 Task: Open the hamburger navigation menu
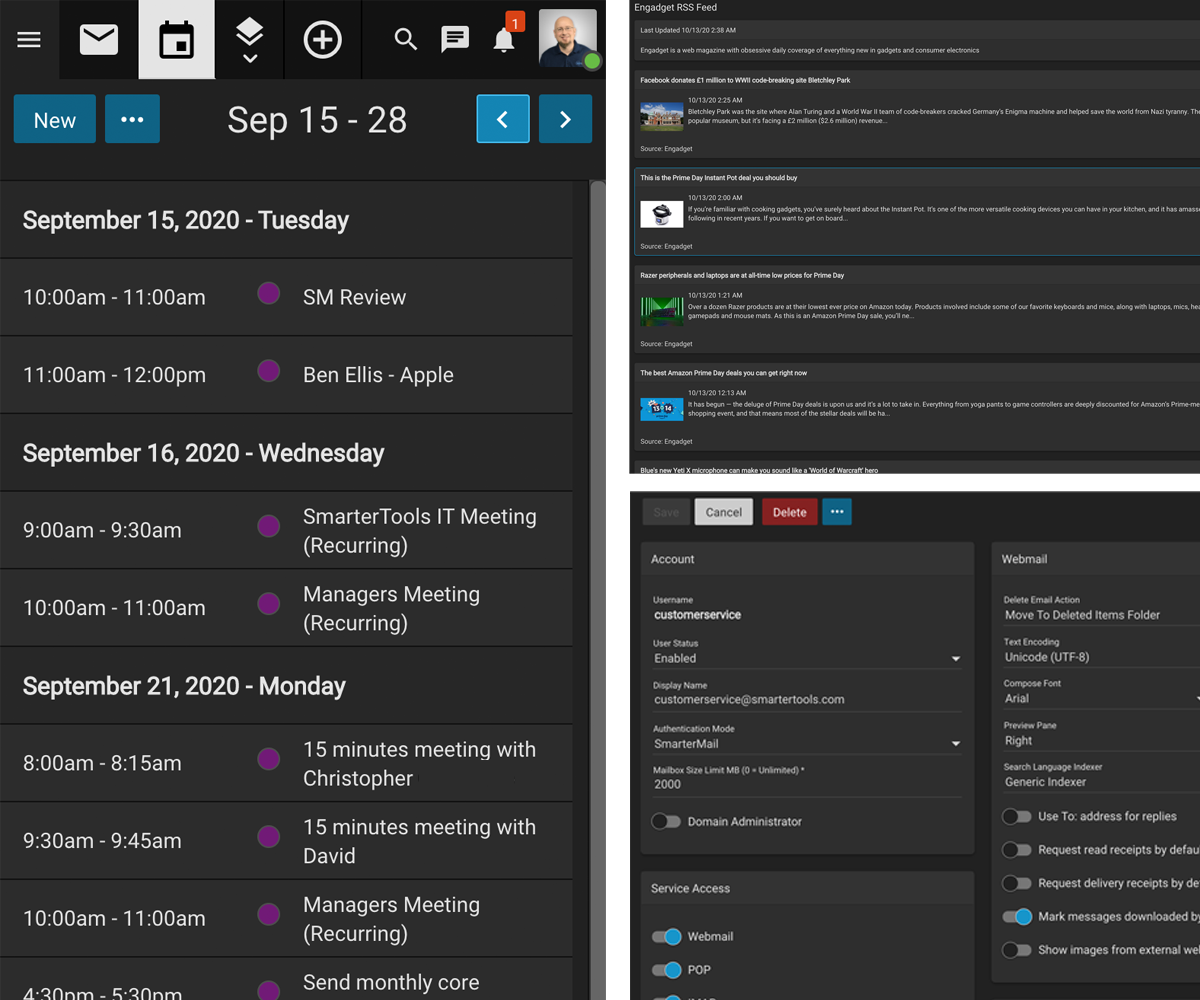[x=29, y=40]
